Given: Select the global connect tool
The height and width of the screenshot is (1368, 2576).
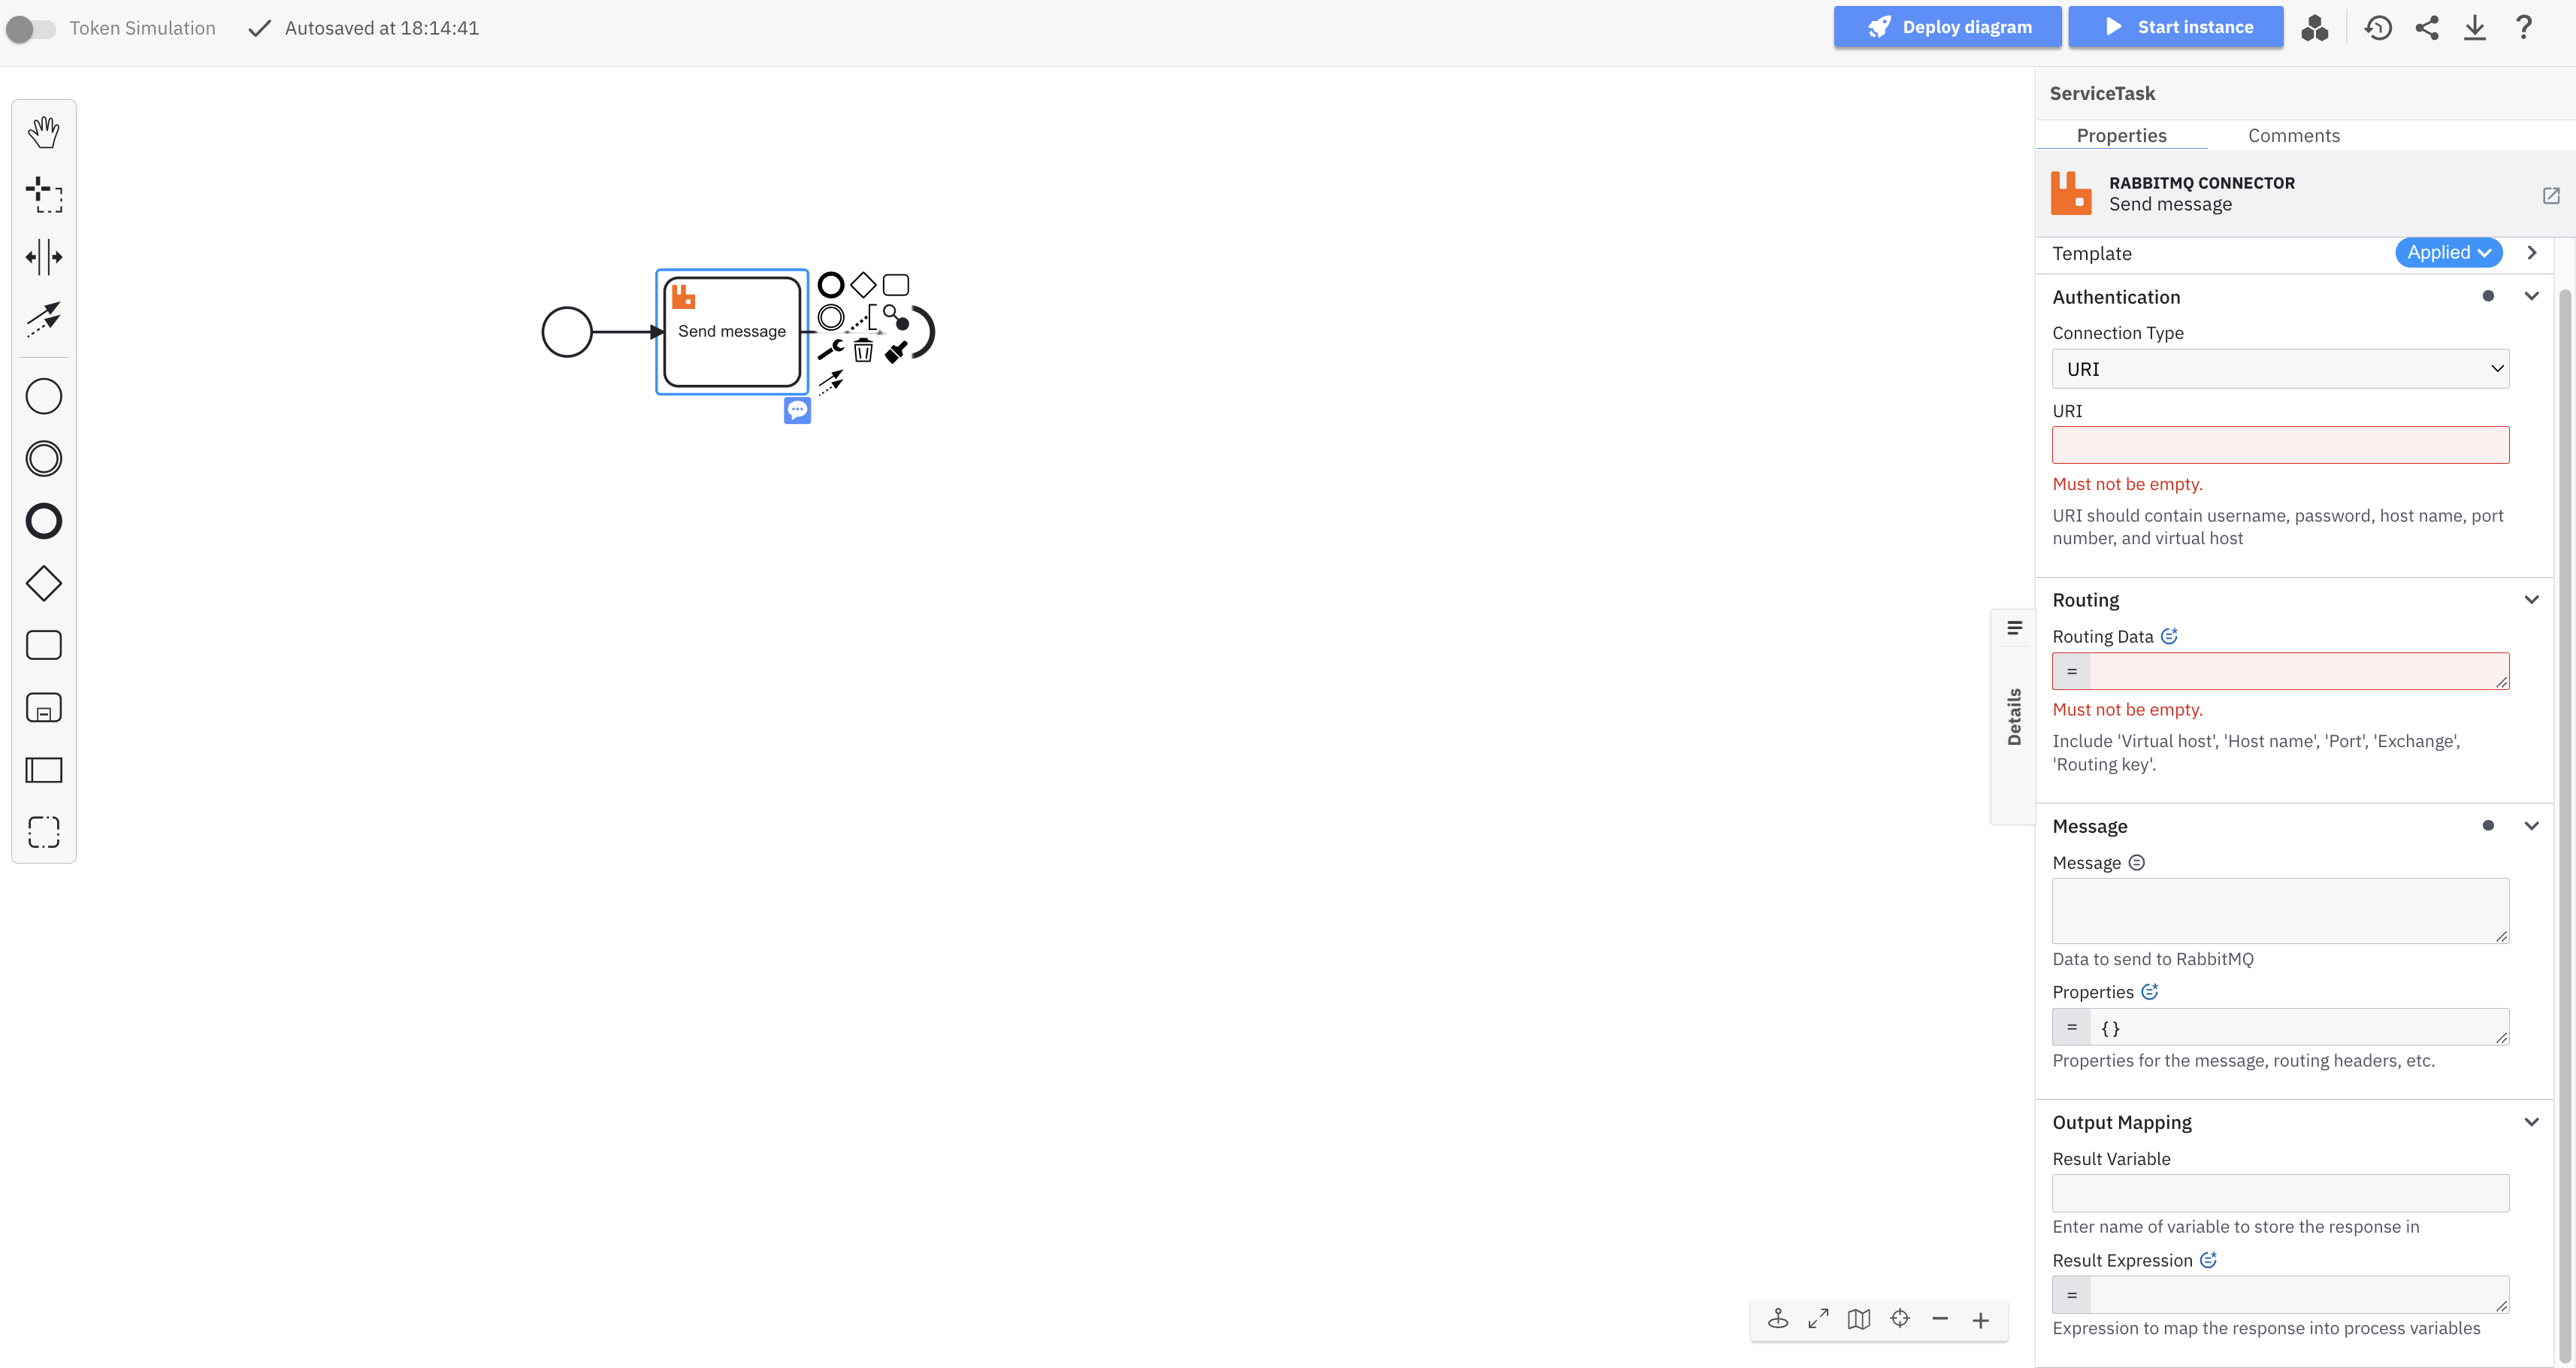Looking at the screenshot, I should click(43, 319).
